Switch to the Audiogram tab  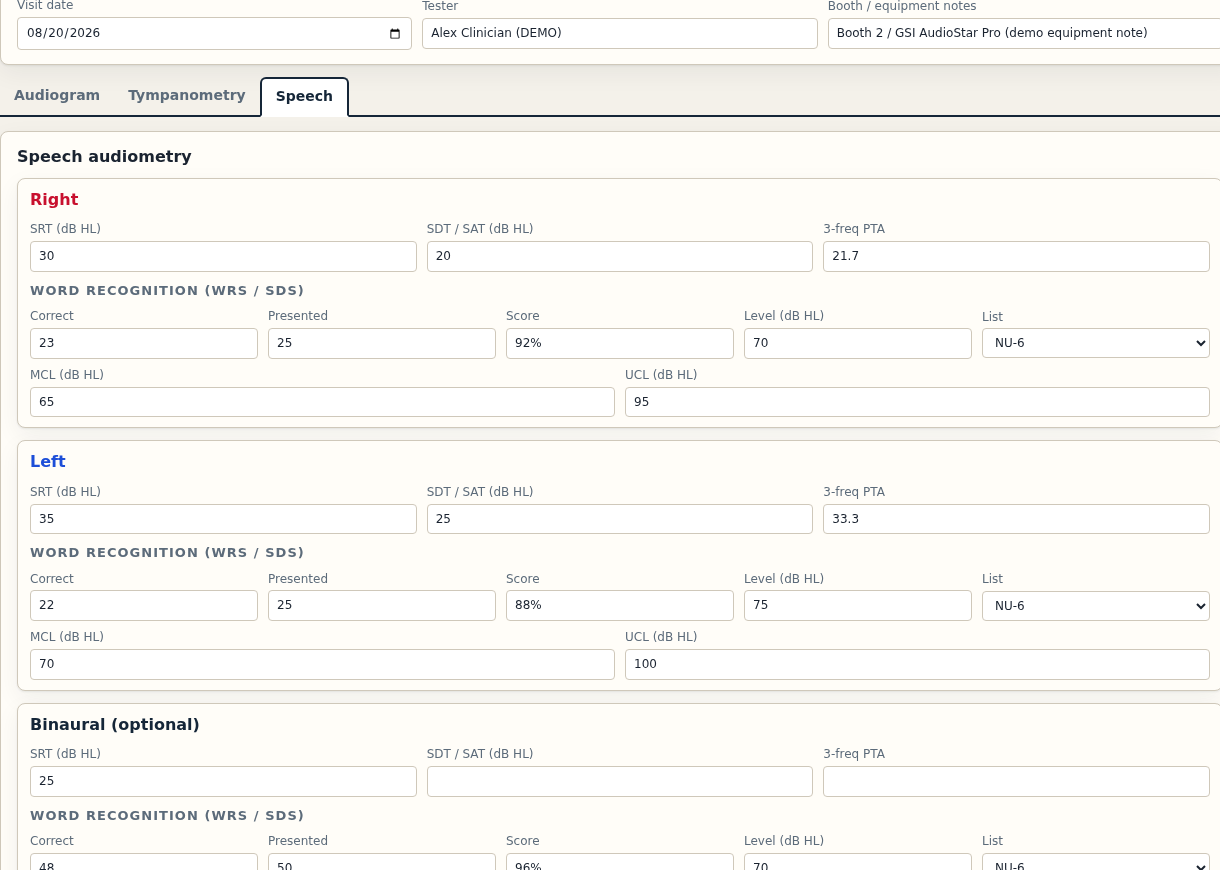click(57, 95)
